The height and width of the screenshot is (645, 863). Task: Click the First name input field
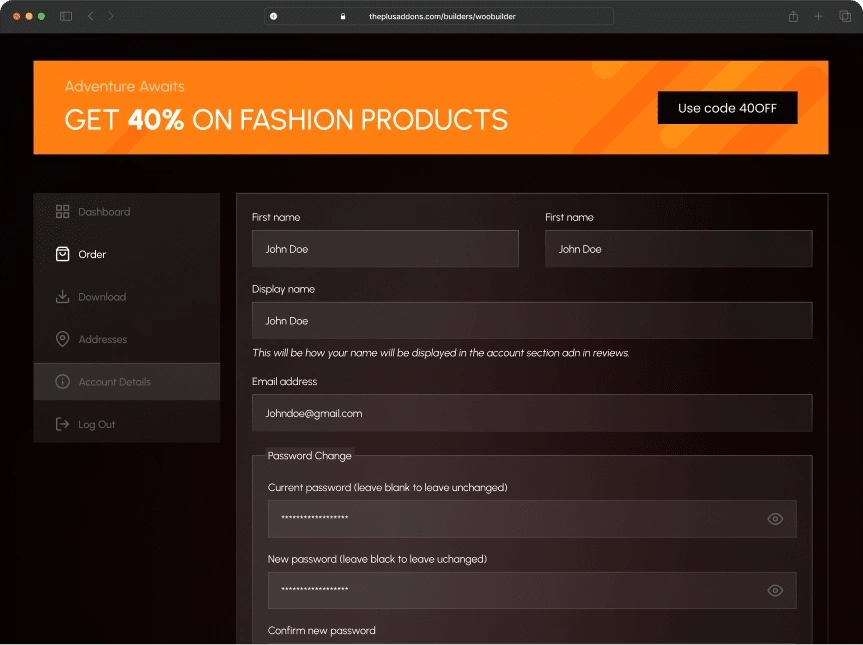[385, 249]
